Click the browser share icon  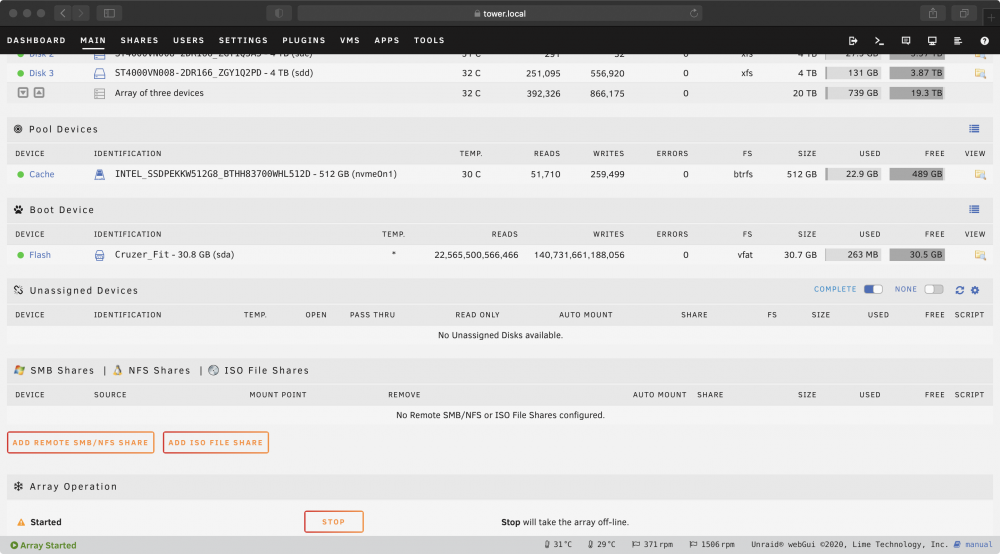tap(932, 13)
